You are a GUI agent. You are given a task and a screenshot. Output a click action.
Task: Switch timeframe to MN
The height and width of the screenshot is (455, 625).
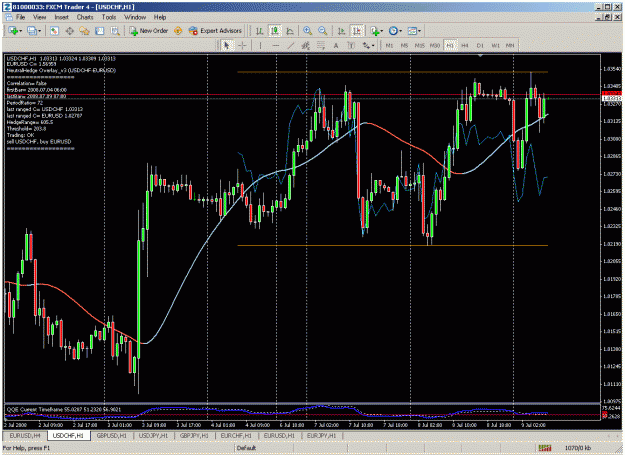[x=510, y=45]
